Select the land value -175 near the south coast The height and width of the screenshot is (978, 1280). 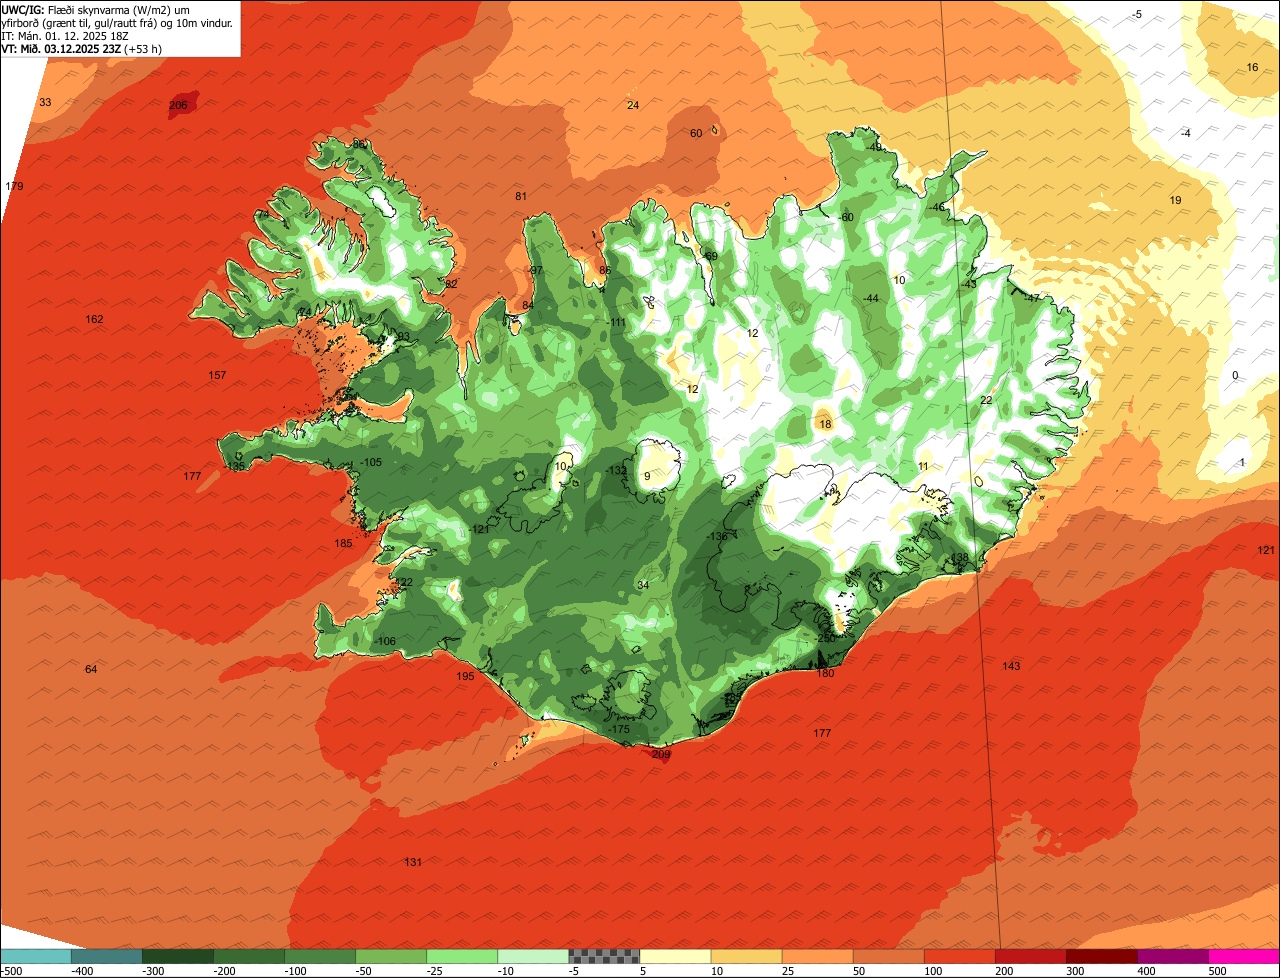coord(620,730)
